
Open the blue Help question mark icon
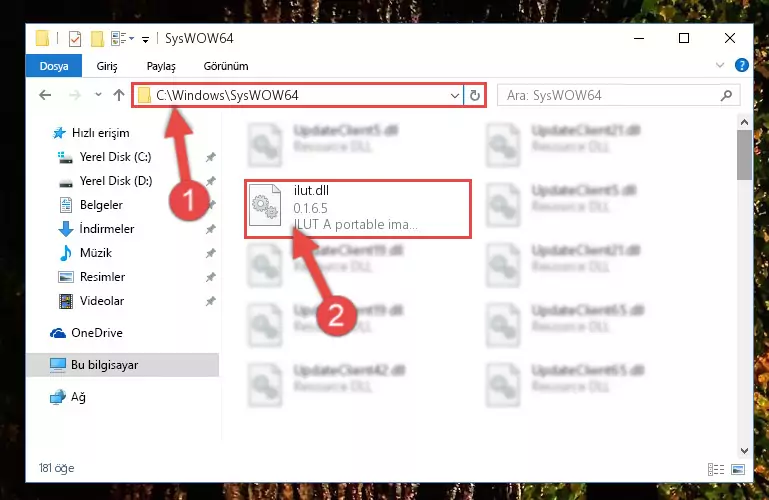coord(742,65)
